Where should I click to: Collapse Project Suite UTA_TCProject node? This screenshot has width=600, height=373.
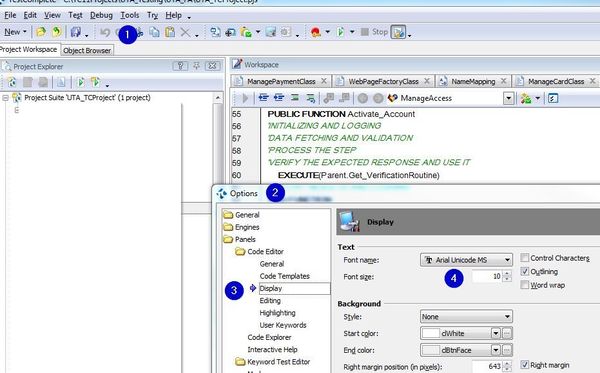(5, 98)
